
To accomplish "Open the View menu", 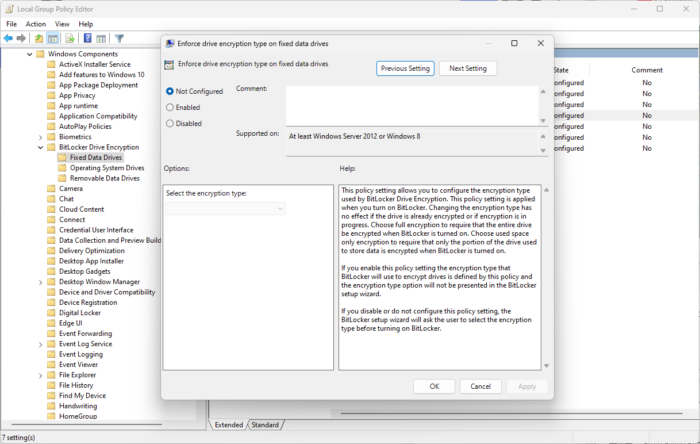I will pos(62,24).
